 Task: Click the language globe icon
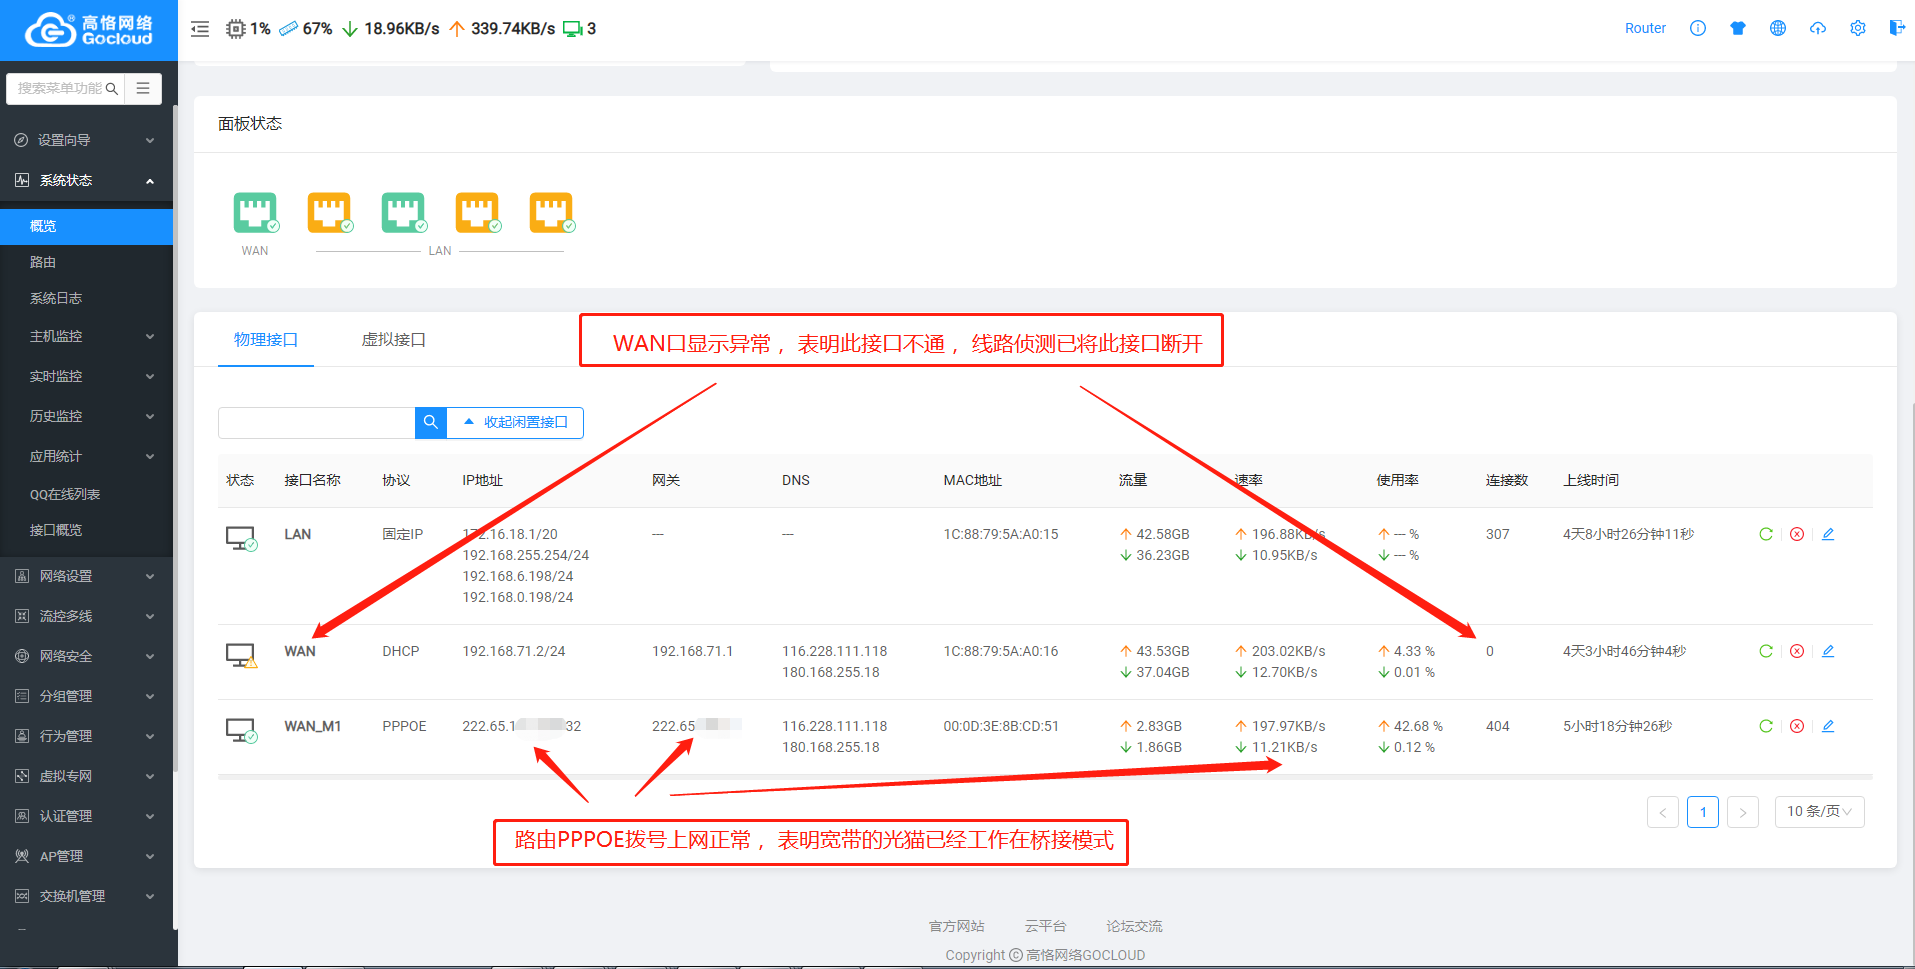[x=1778, y=28]
